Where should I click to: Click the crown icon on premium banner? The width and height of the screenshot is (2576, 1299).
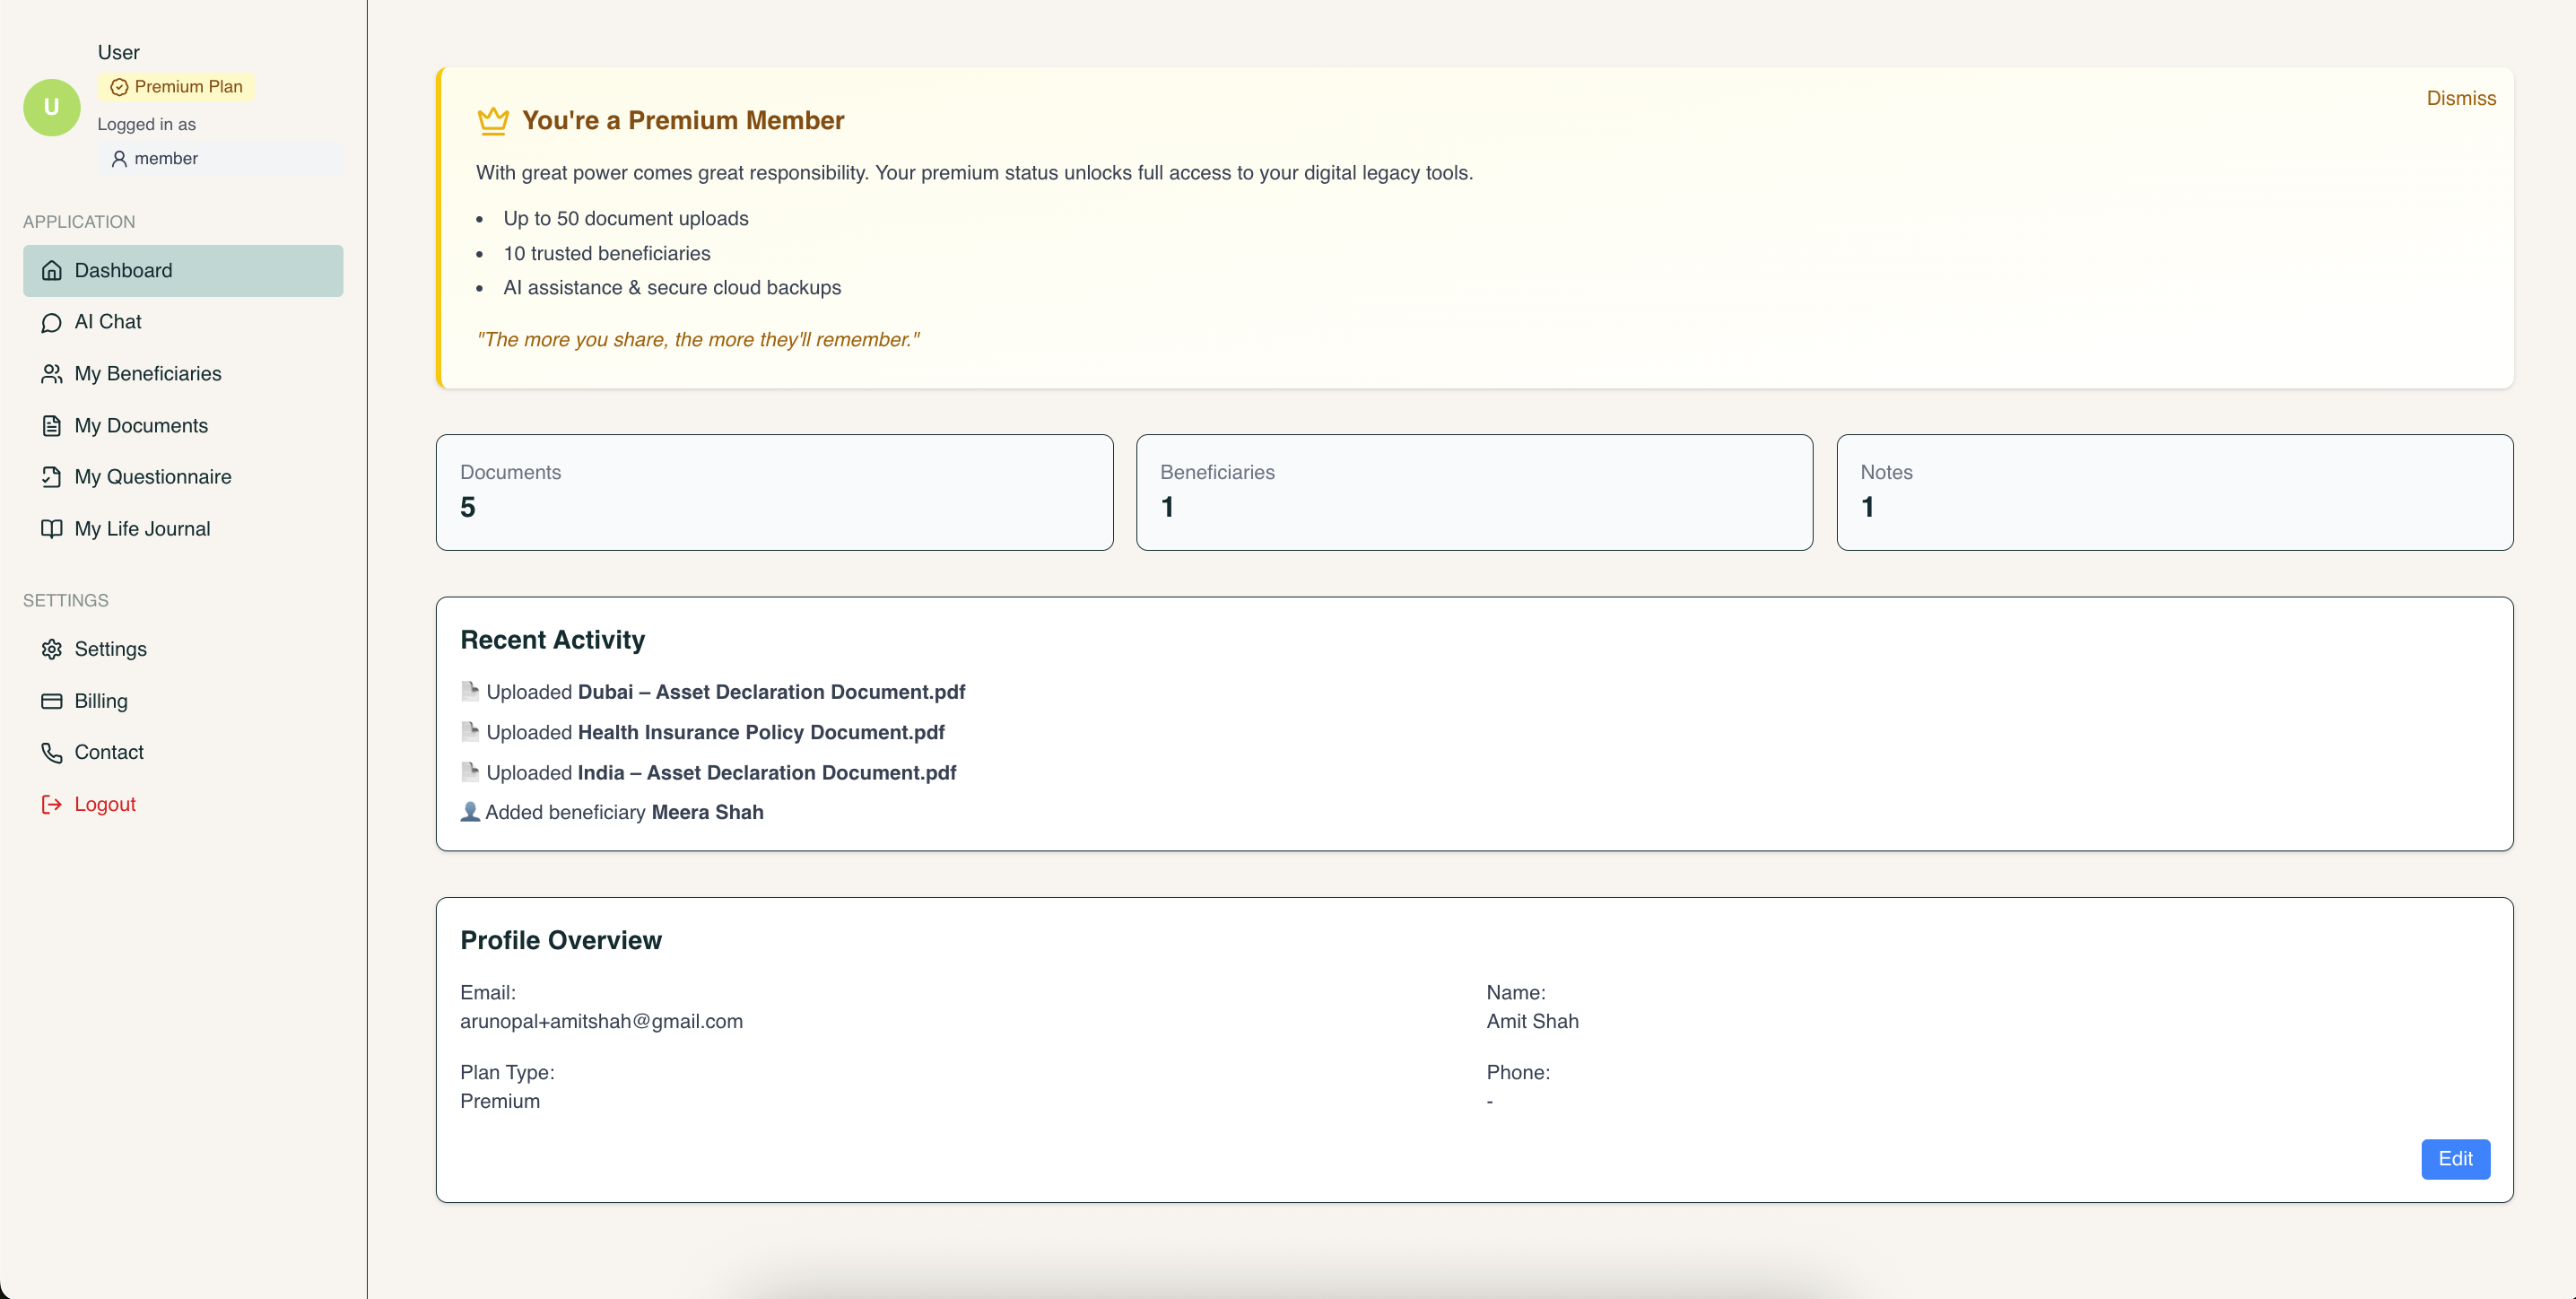point(493,119)
